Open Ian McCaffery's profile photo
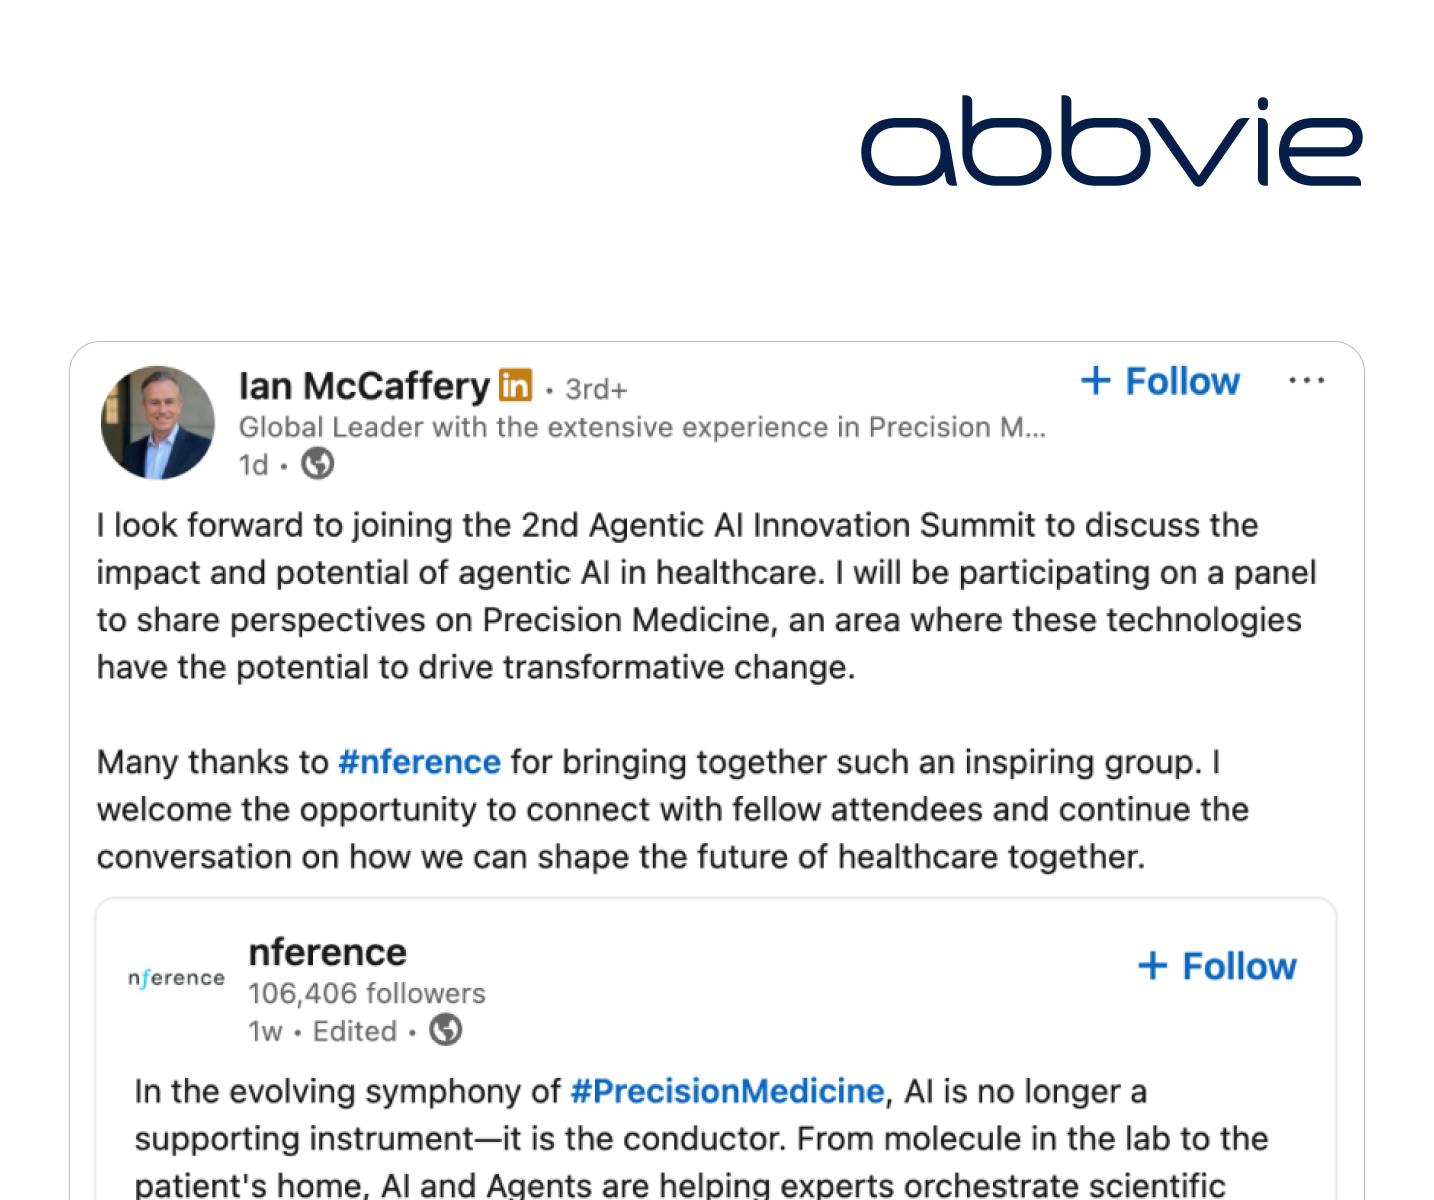 coord(158,422)
